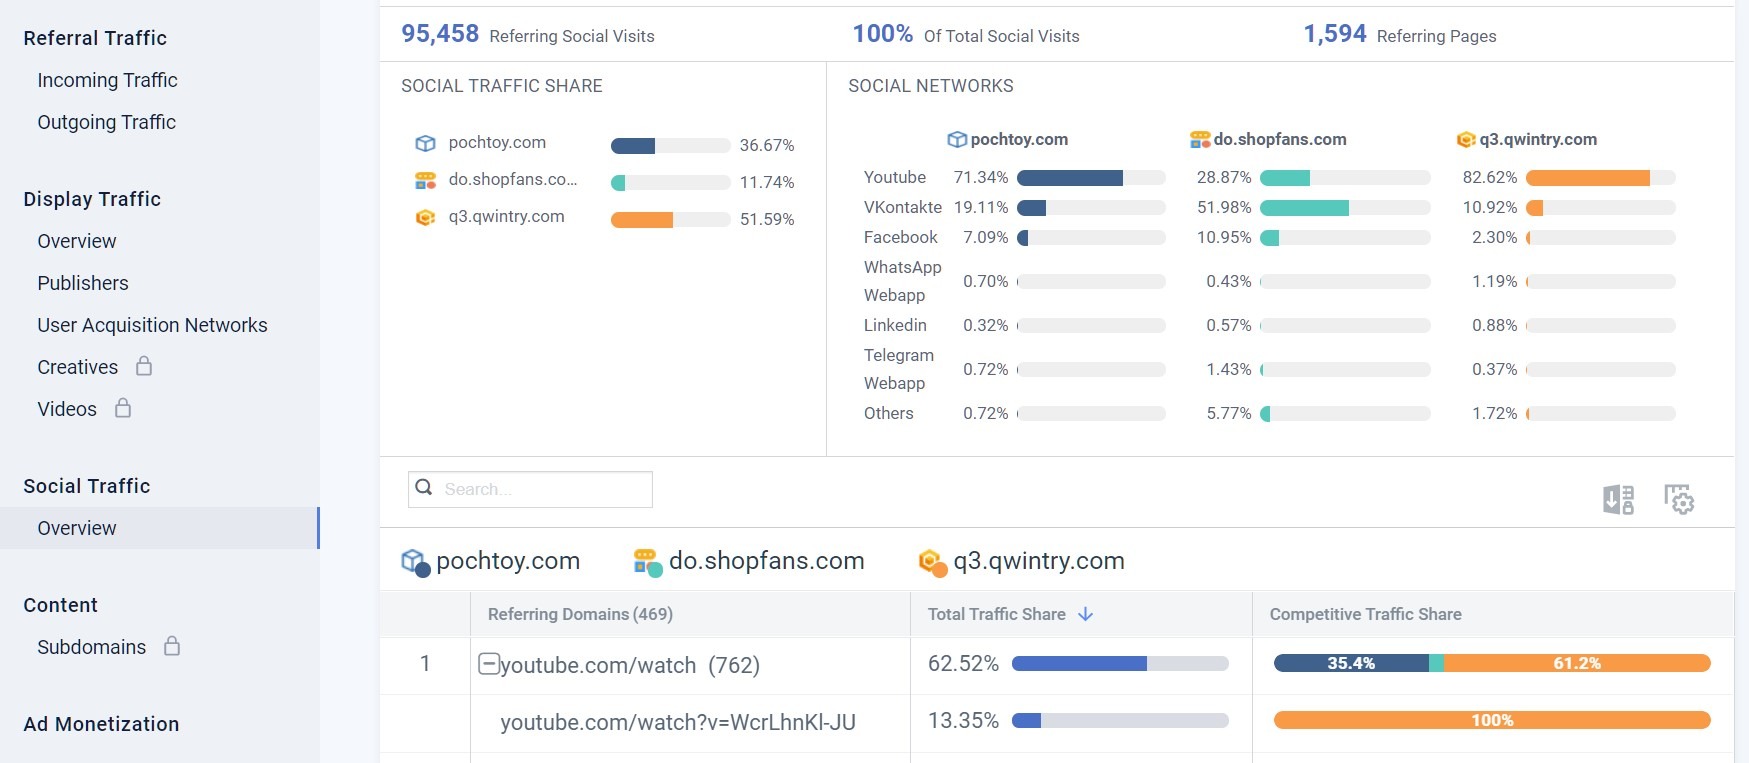The width and height of the screenshot is (1749, 763).
Task: Click inside the search input field
Action: pos(530,489)
